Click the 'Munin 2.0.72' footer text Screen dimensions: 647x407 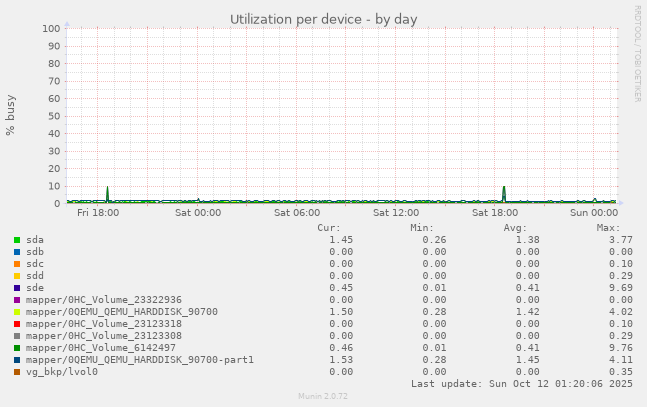(x=323, y=397)
